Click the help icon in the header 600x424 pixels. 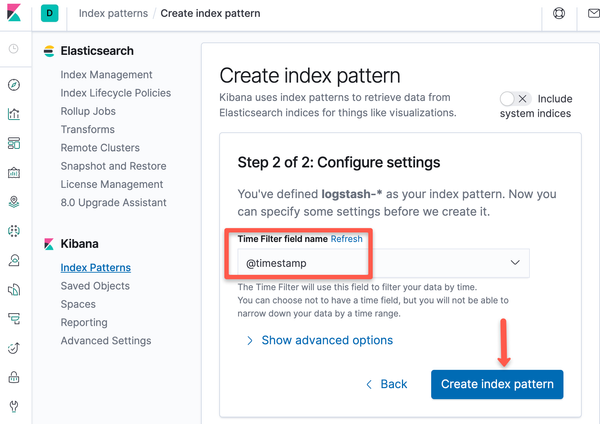[558, 15]
